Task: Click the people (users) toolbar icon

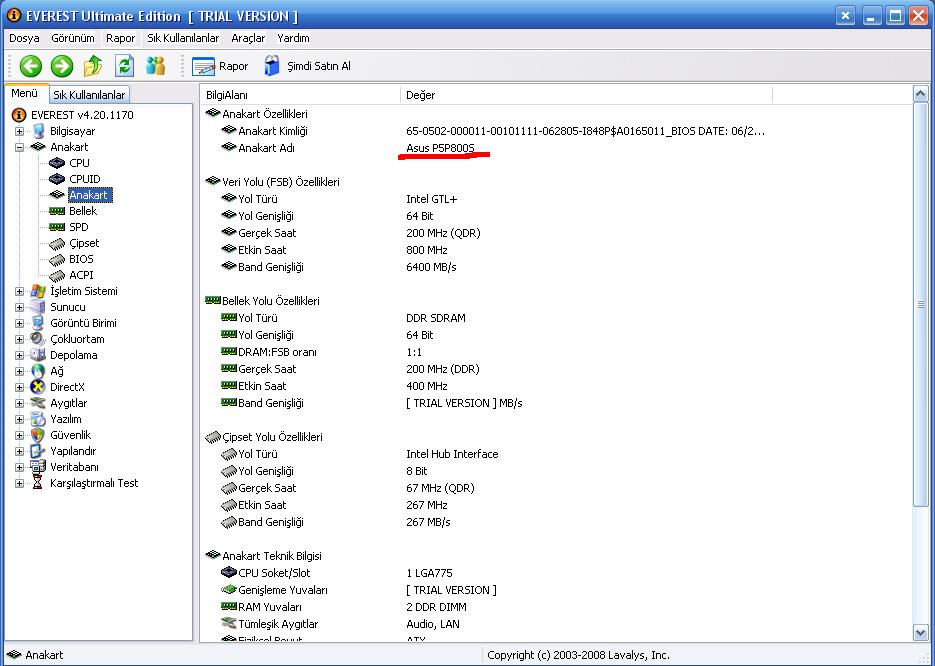Action: point(156,66)
